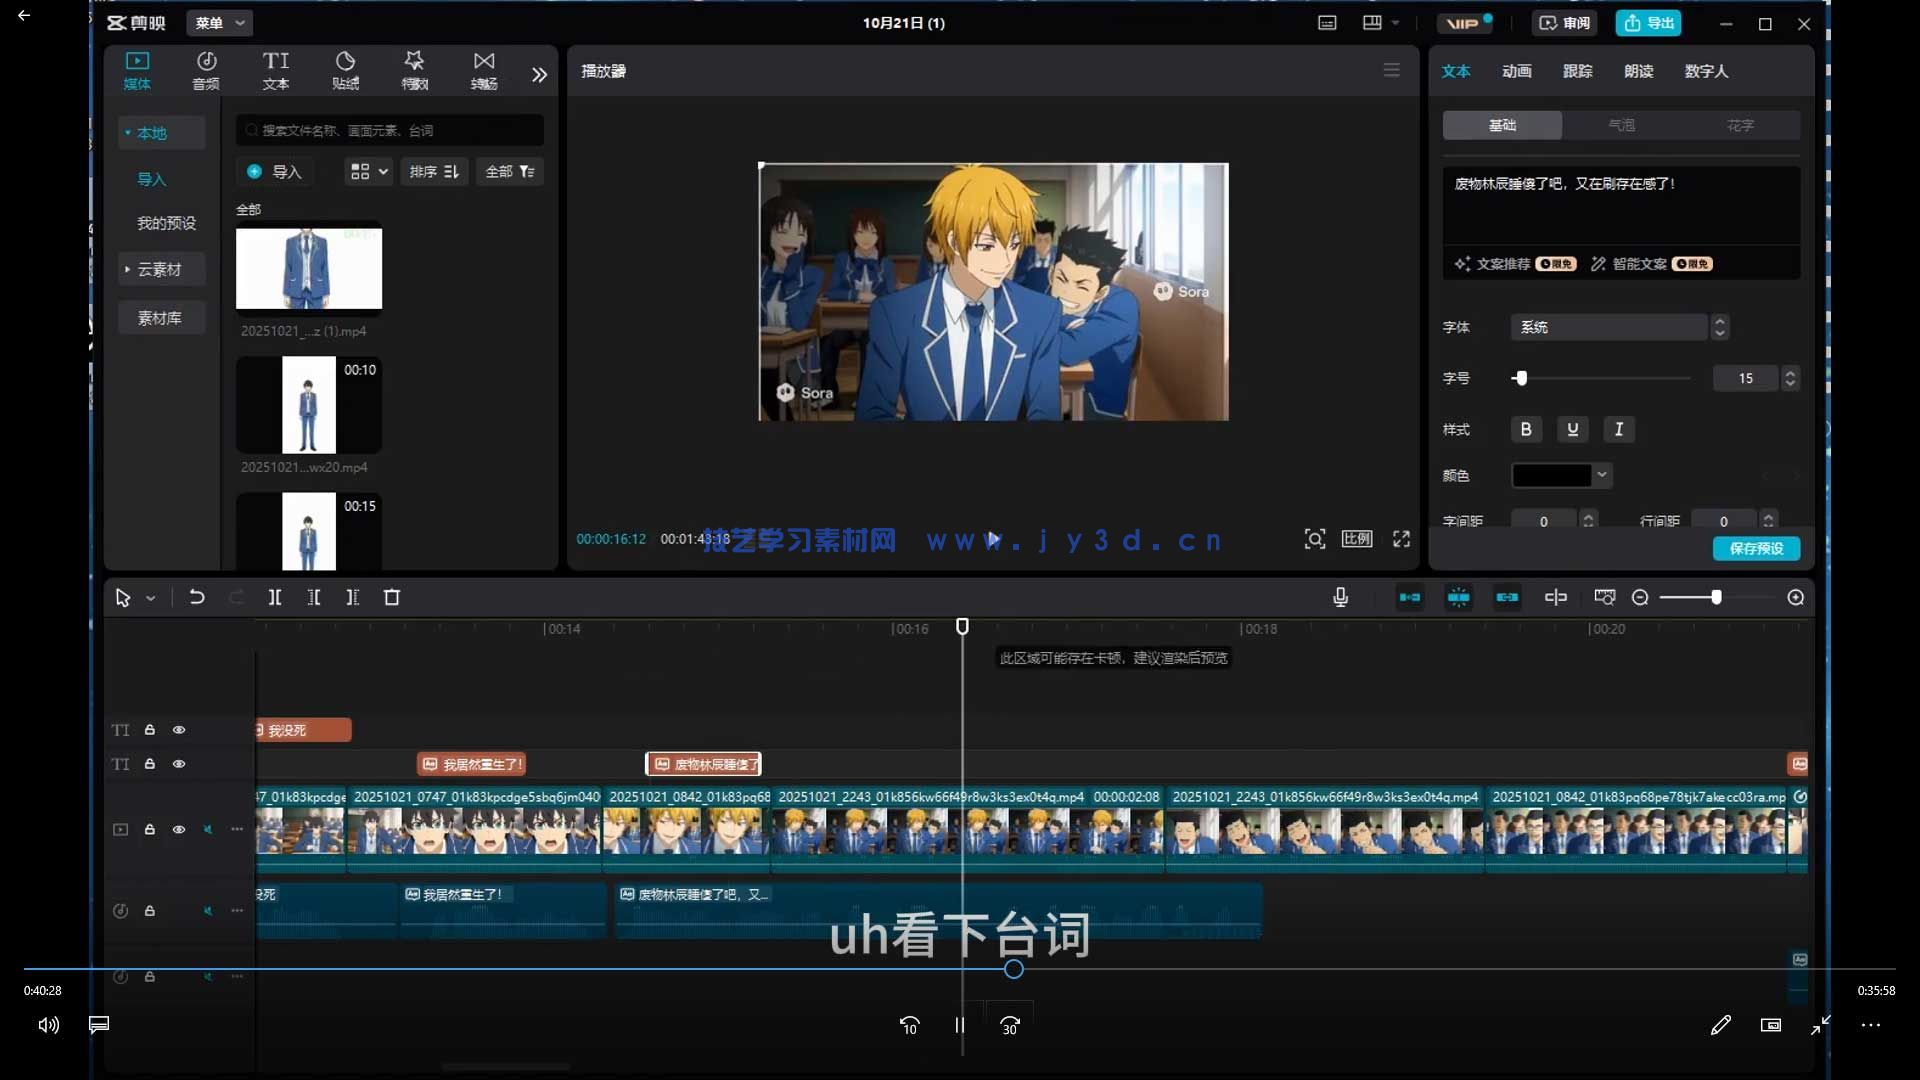Toggle bold style B button
The height and width of the screenshot is (1080, 1920).
[x=1525, y=429]
